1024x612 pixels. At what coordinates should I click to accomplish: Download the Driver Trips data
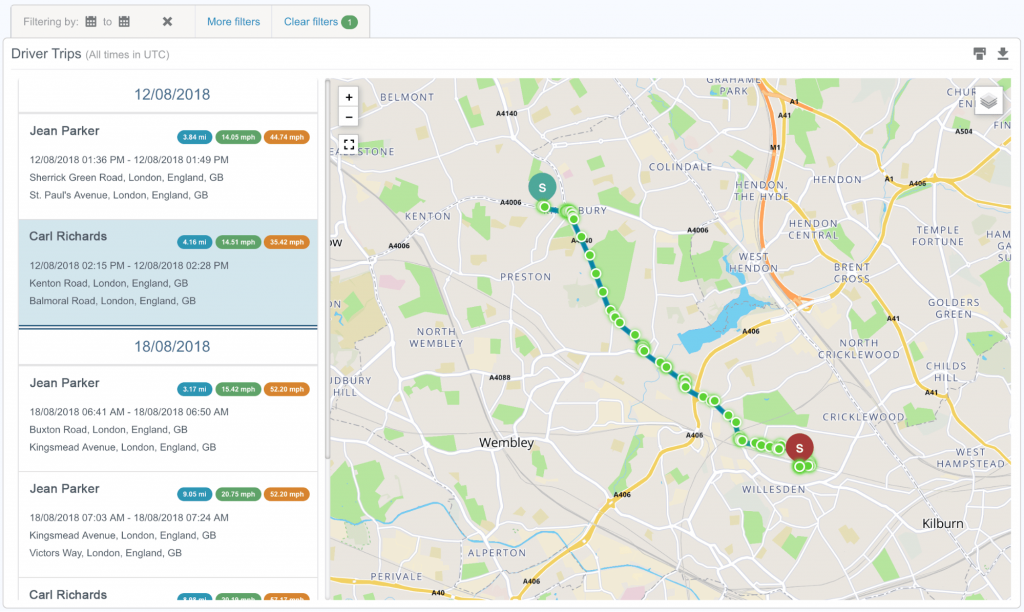point(1002,54)
